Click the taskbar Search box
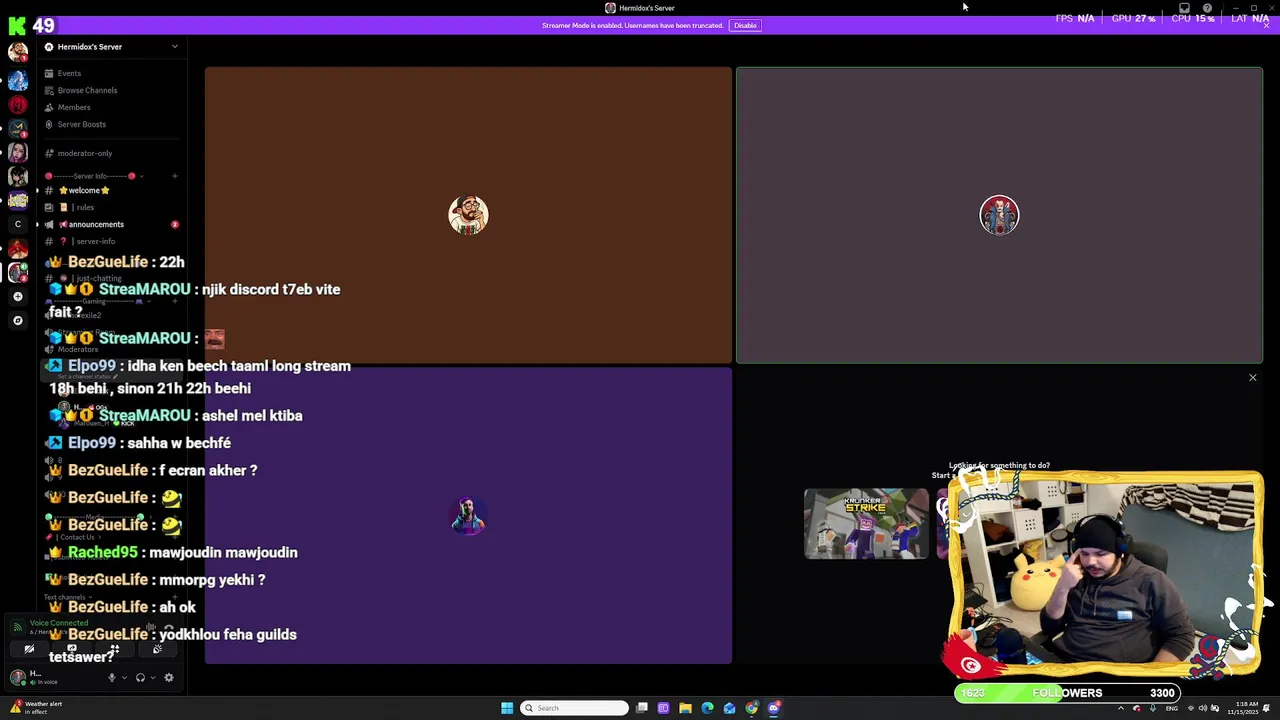The height and width of the screenshot is (720, 1280). click(x=575, y=708)
